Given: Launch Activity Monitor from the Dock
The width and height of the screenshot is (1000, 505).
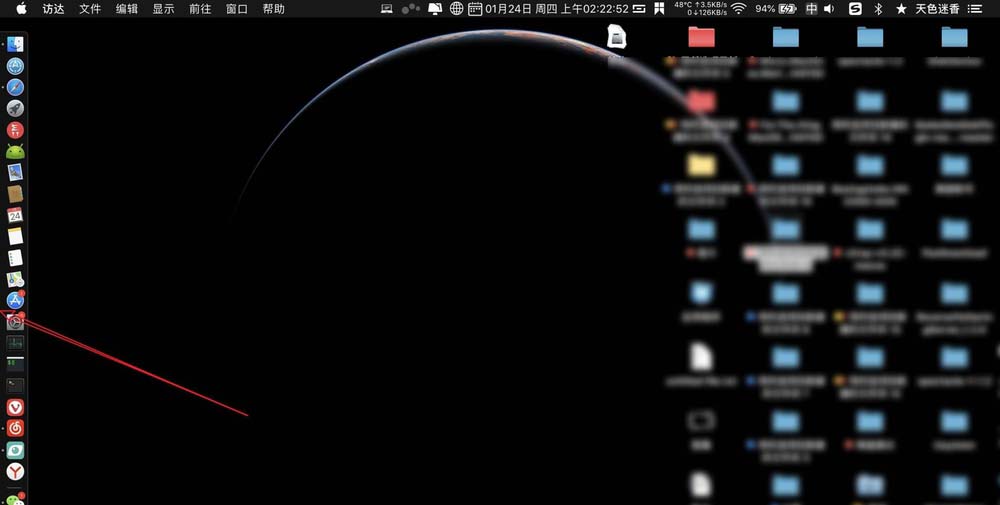Looking at the screenshot, I should click(x=15, y=343).
